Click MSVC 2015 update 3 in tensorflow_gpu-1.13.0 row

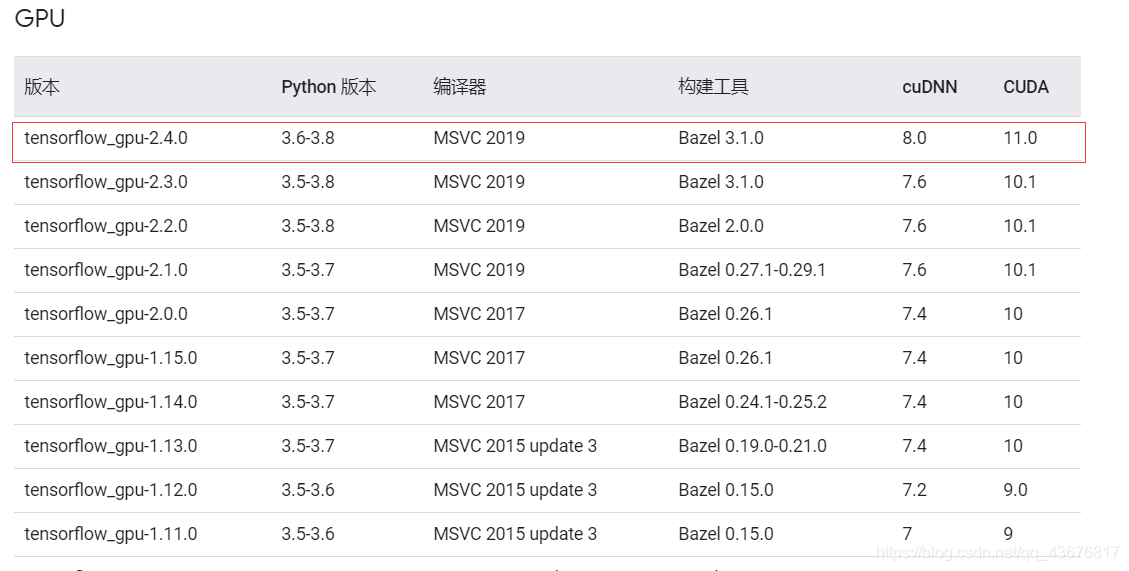pos(515,446)
